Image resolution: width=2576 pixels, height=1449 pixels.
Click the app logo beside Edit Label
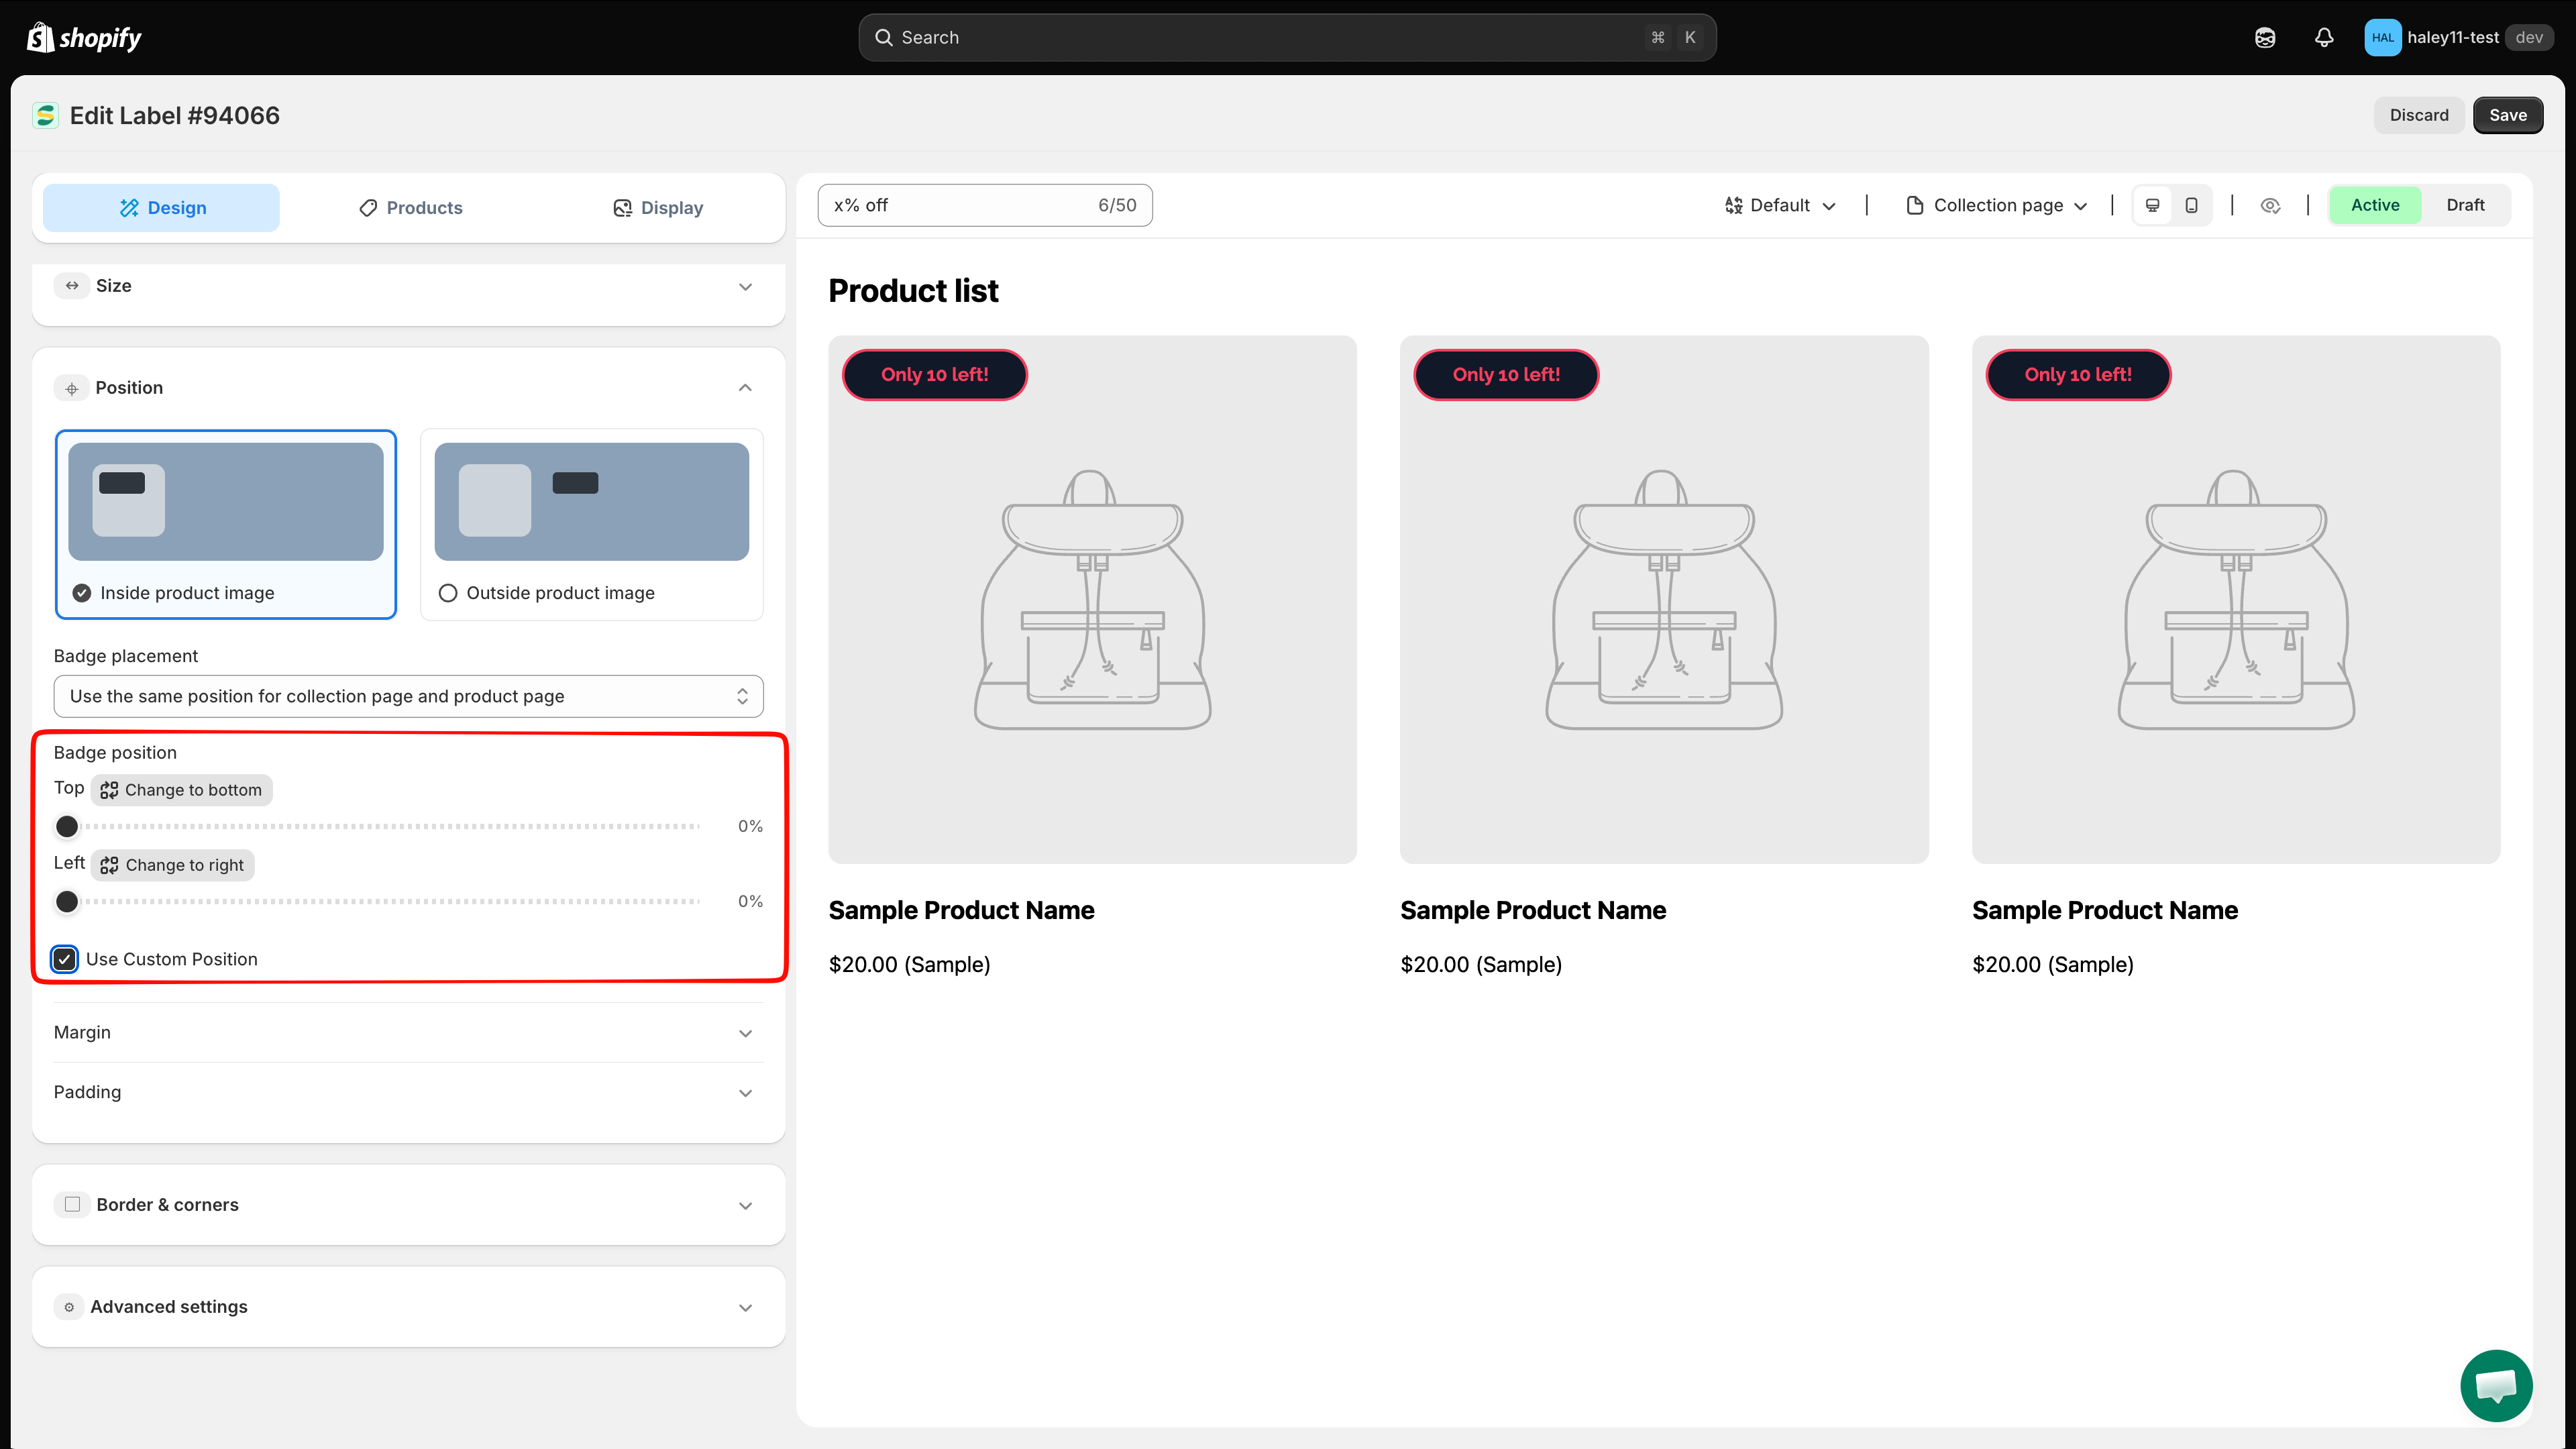(x=45, y=116)
